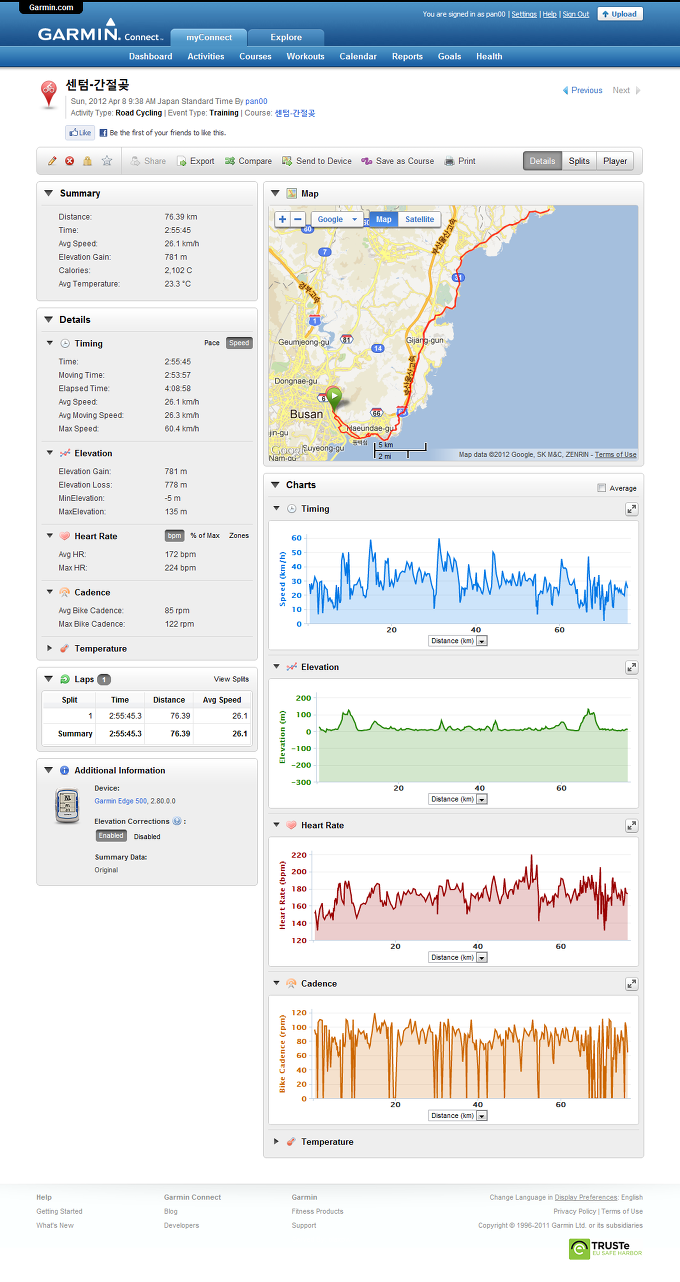
Task: Toggle the Average checkbox in Charts
Action: (601, 488)
